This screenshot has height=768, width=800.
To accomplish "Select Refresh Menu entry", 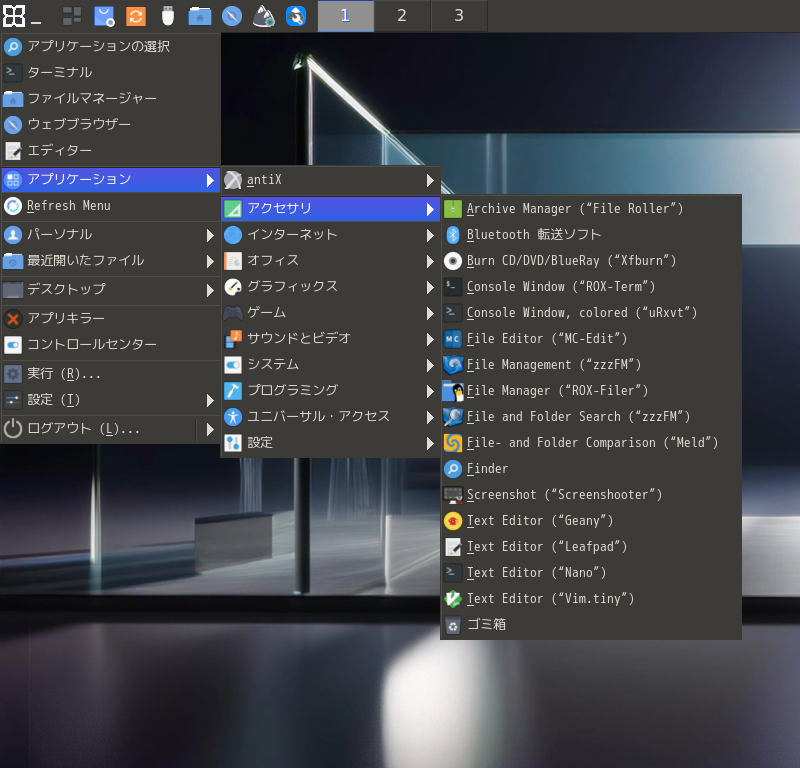I will (68, 206).
